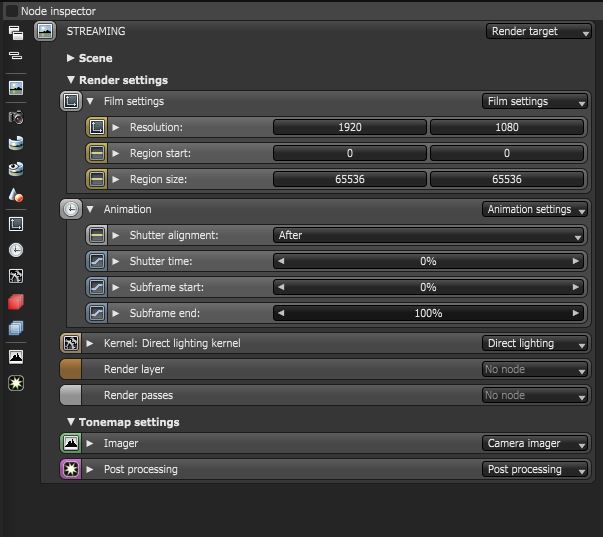Click the curve icon beside Shutter time

click(x=96, y=261)
